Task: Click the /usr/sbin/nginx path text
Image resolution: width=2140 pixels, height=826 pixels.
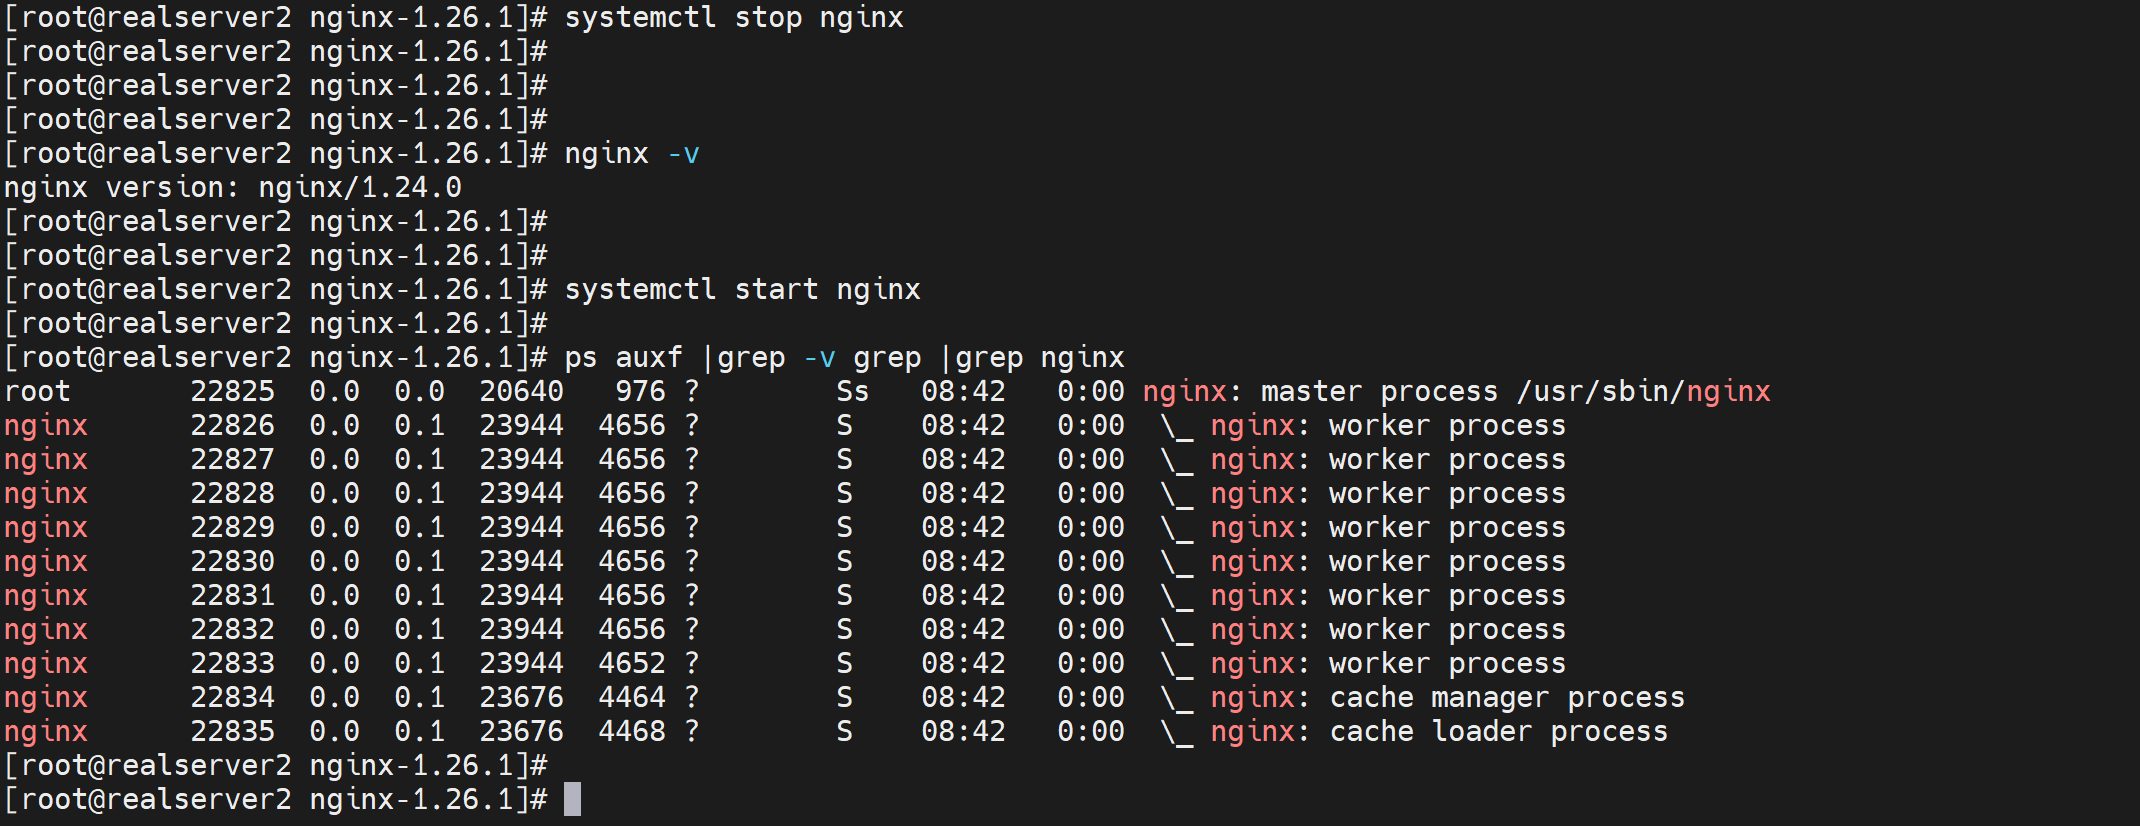Action: 1643,392
